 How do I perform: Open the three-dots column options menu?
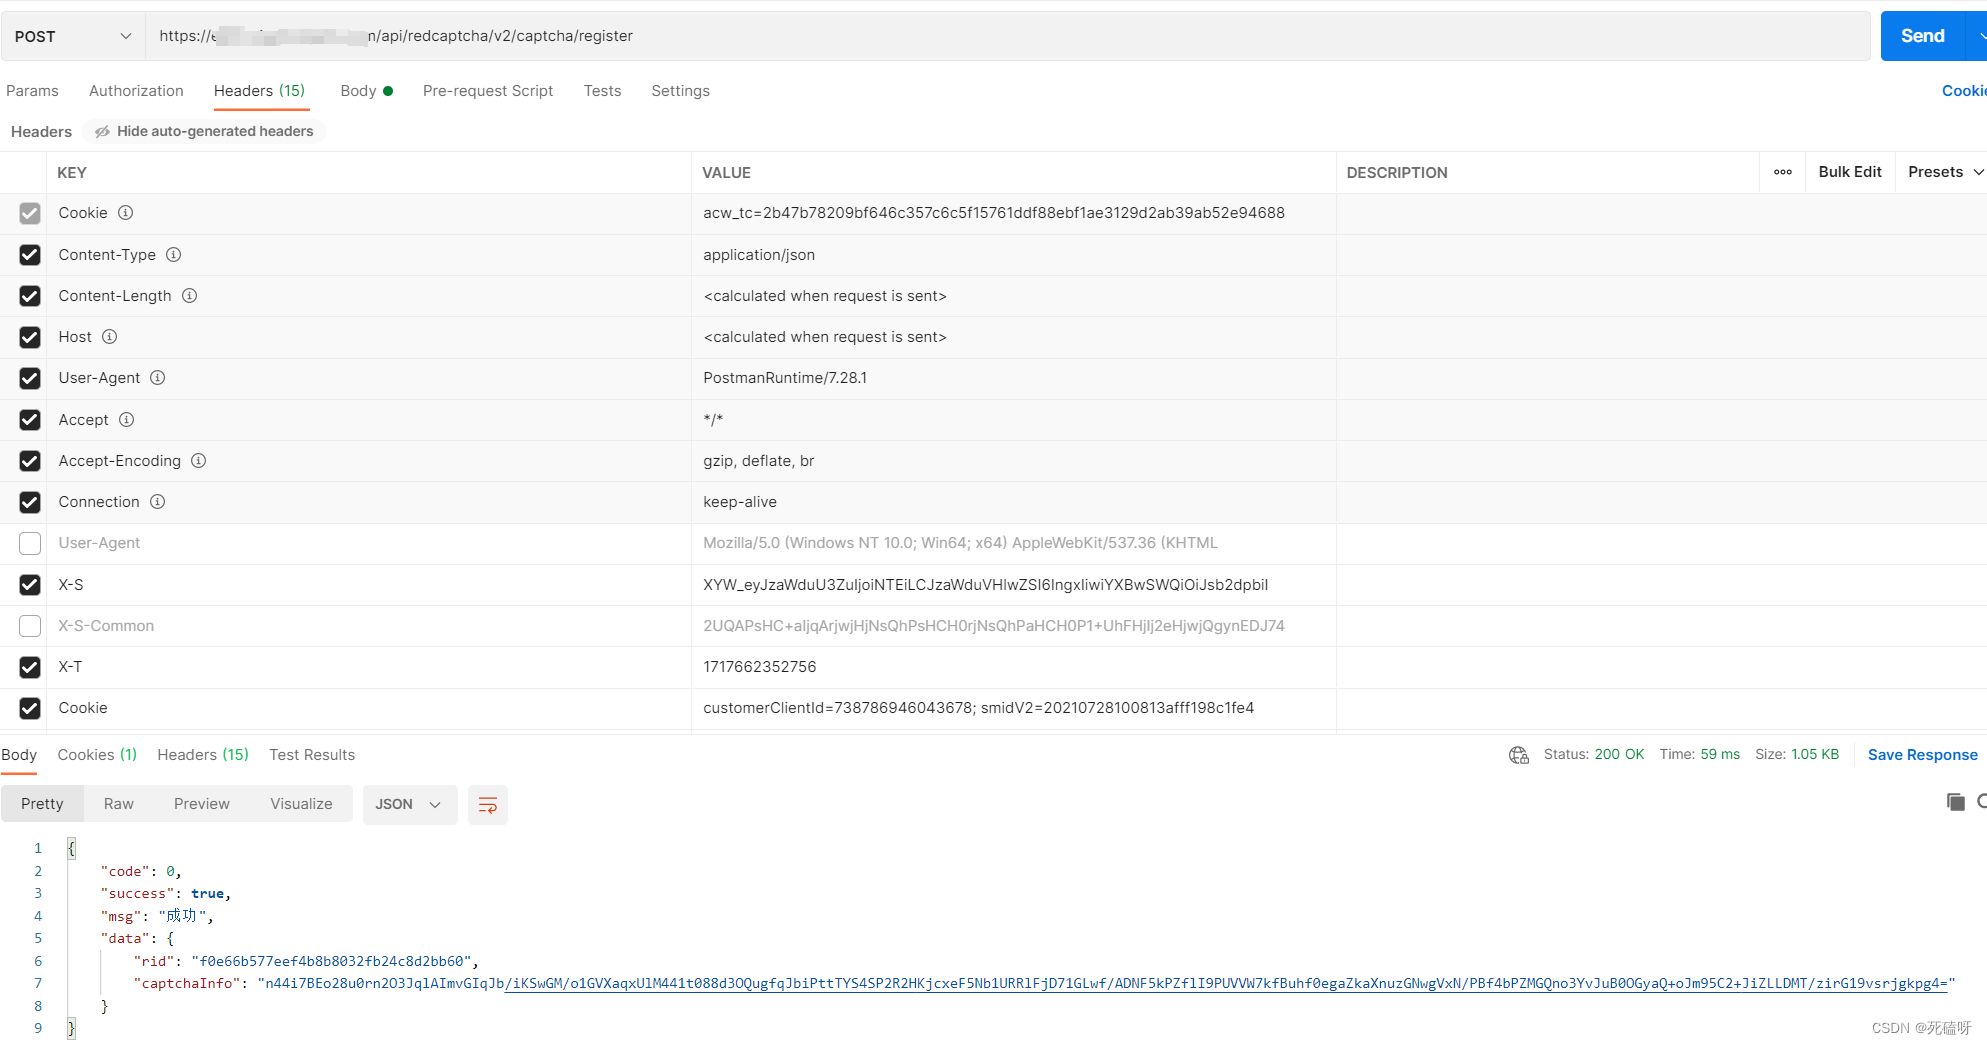pyautogui.click(x=1783, y=172)
